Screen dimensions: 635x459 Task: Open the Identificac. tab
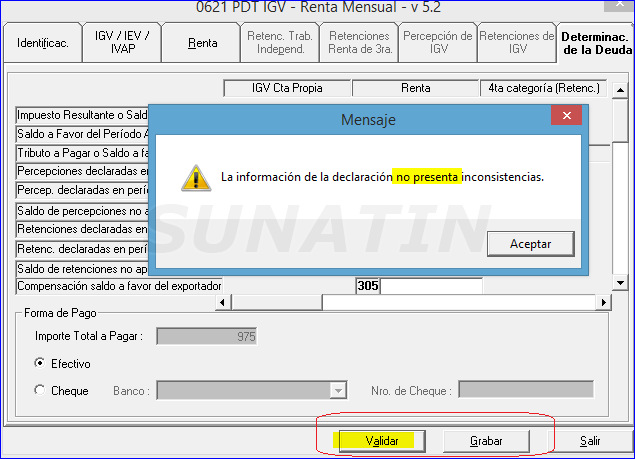43,43
